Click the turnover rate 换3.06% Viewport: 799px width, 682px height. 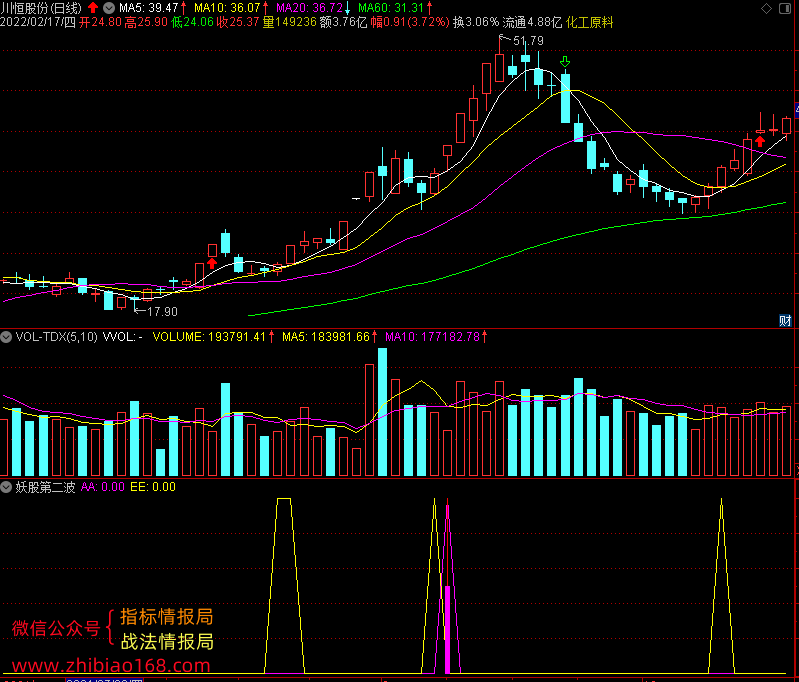[476, 22]
